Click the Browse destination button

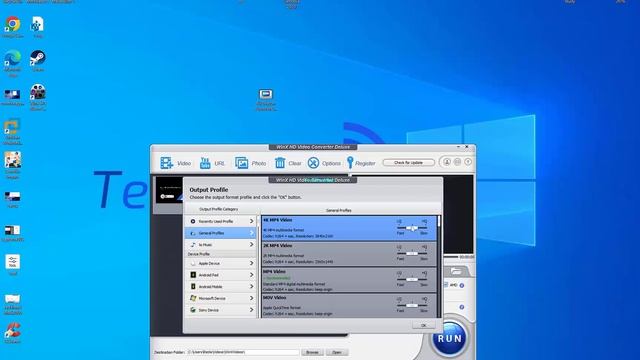tap(312, 352)
